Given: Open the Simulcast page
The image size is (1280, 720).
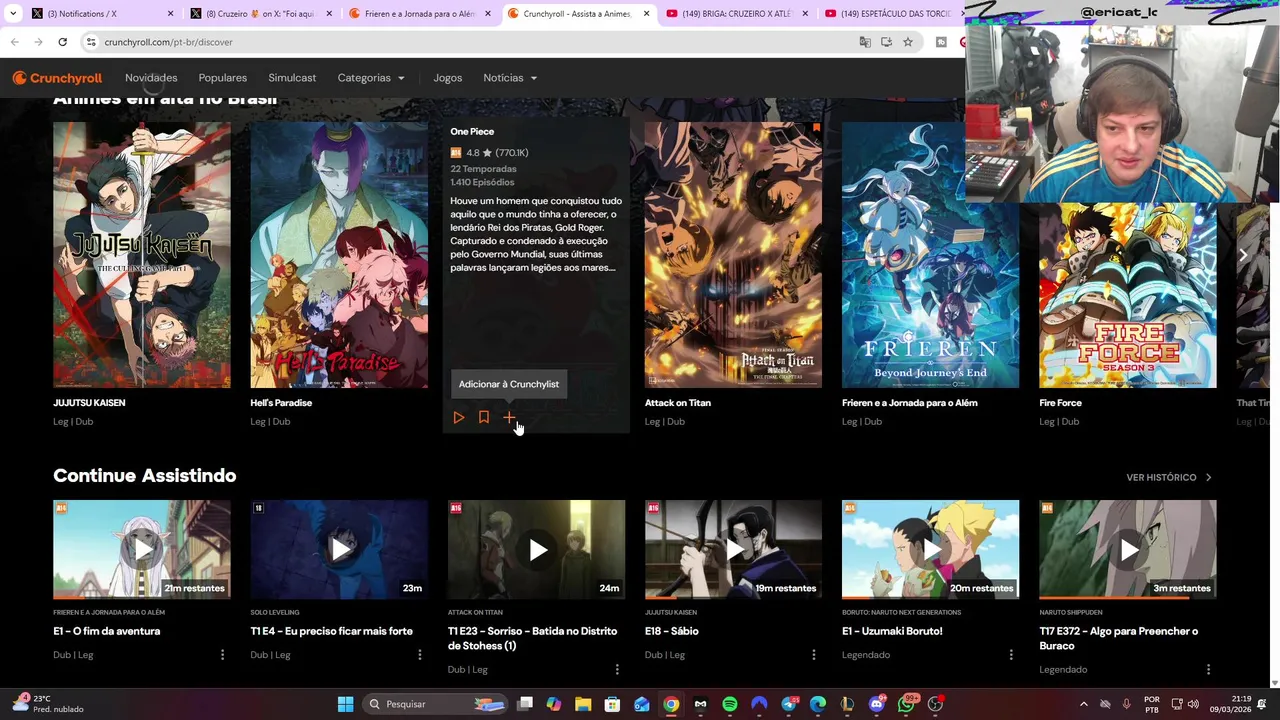Looking at the screenshot, I should click(292, 78).
